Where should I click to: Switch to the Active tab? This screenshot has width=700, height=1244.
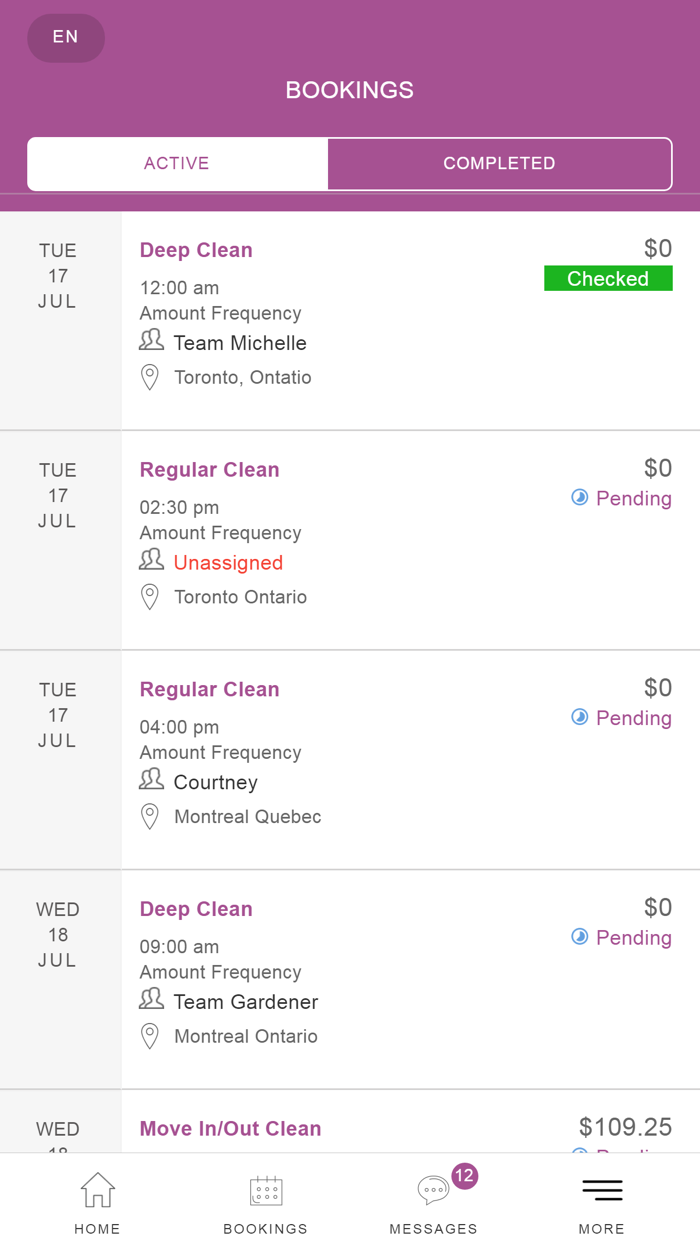click(177, 164)
